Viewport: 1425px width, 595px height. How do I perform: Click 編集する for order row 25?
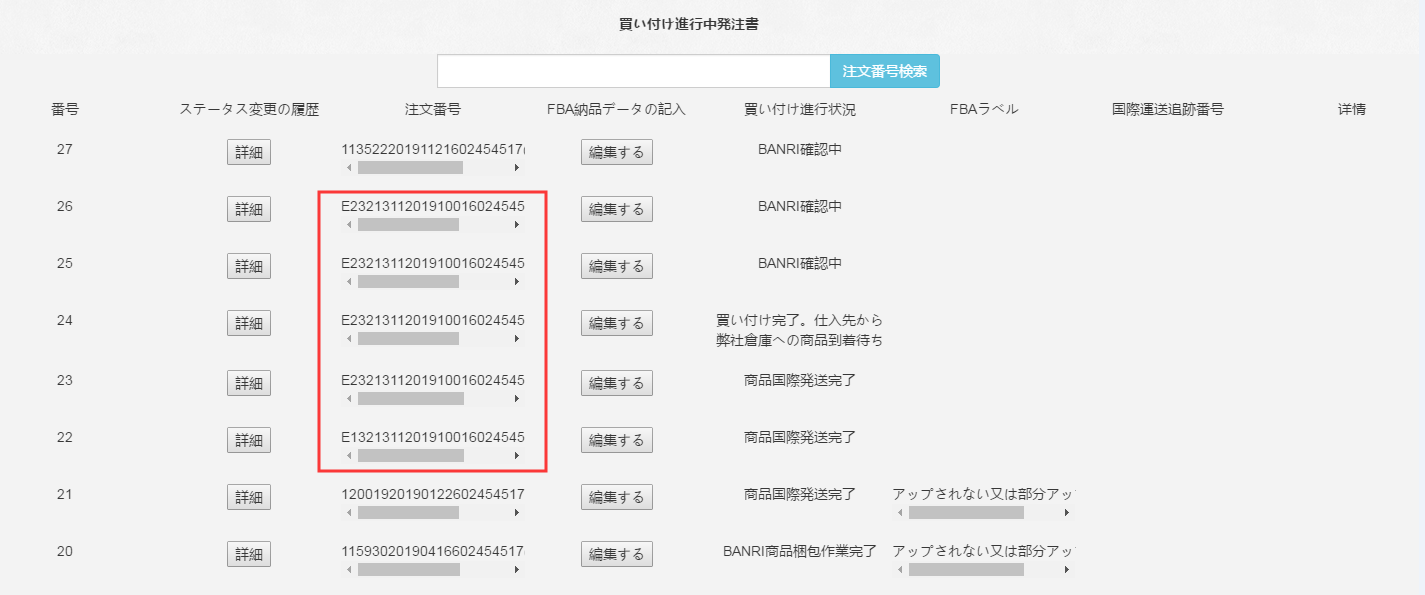(616, 266)
